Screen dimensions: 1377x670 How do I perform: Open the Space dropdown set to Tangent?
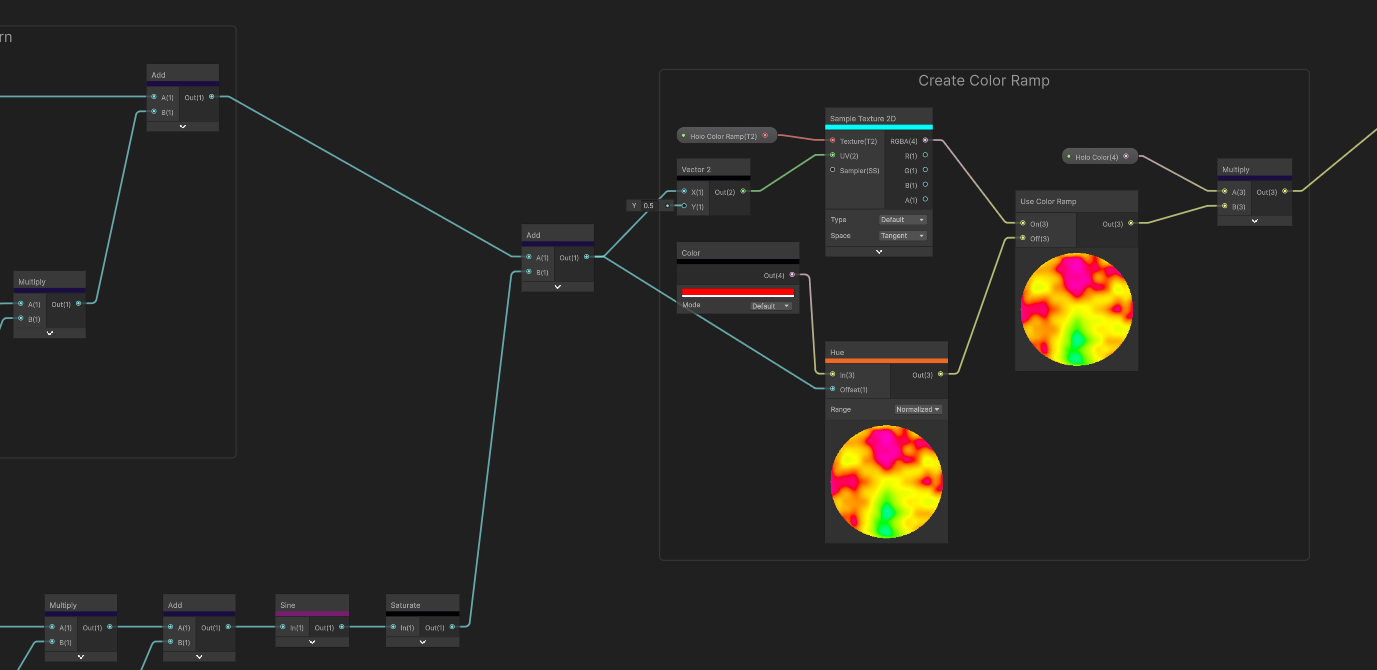pos(903,236)
